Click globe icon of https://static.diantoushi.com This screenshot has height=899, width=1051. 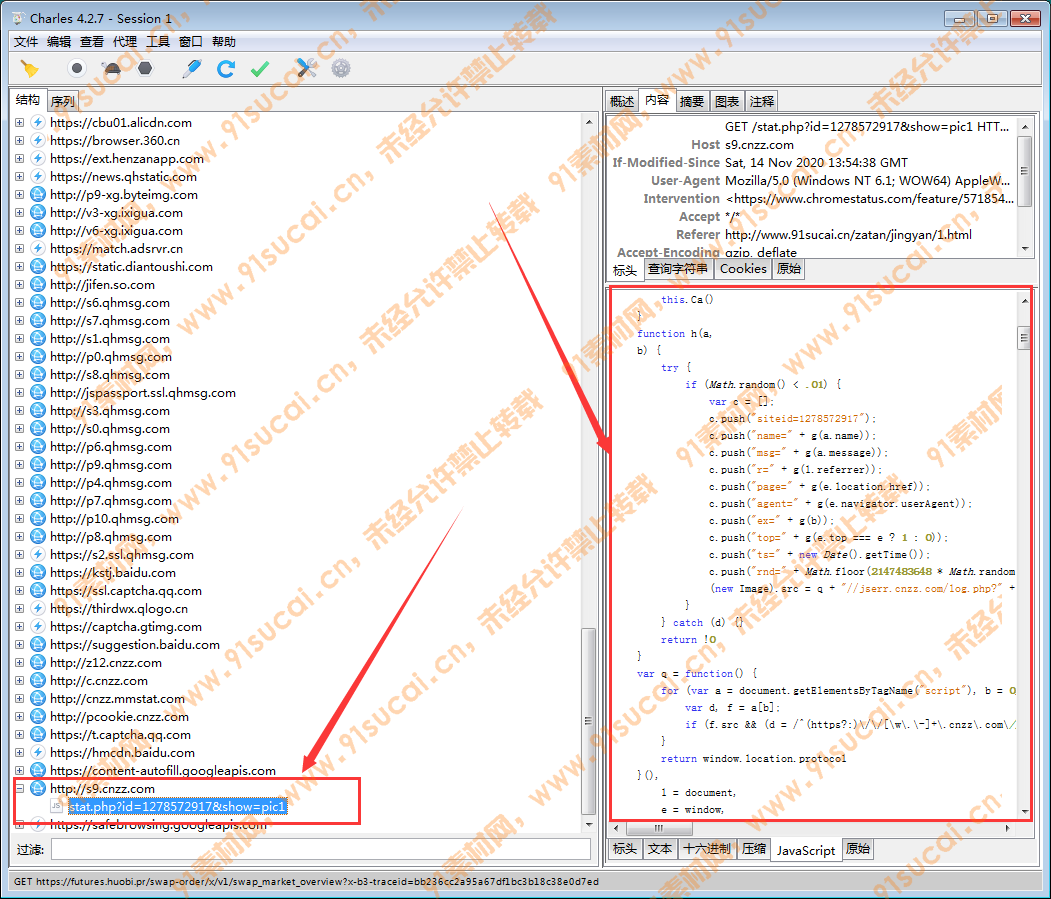point(38,267)
